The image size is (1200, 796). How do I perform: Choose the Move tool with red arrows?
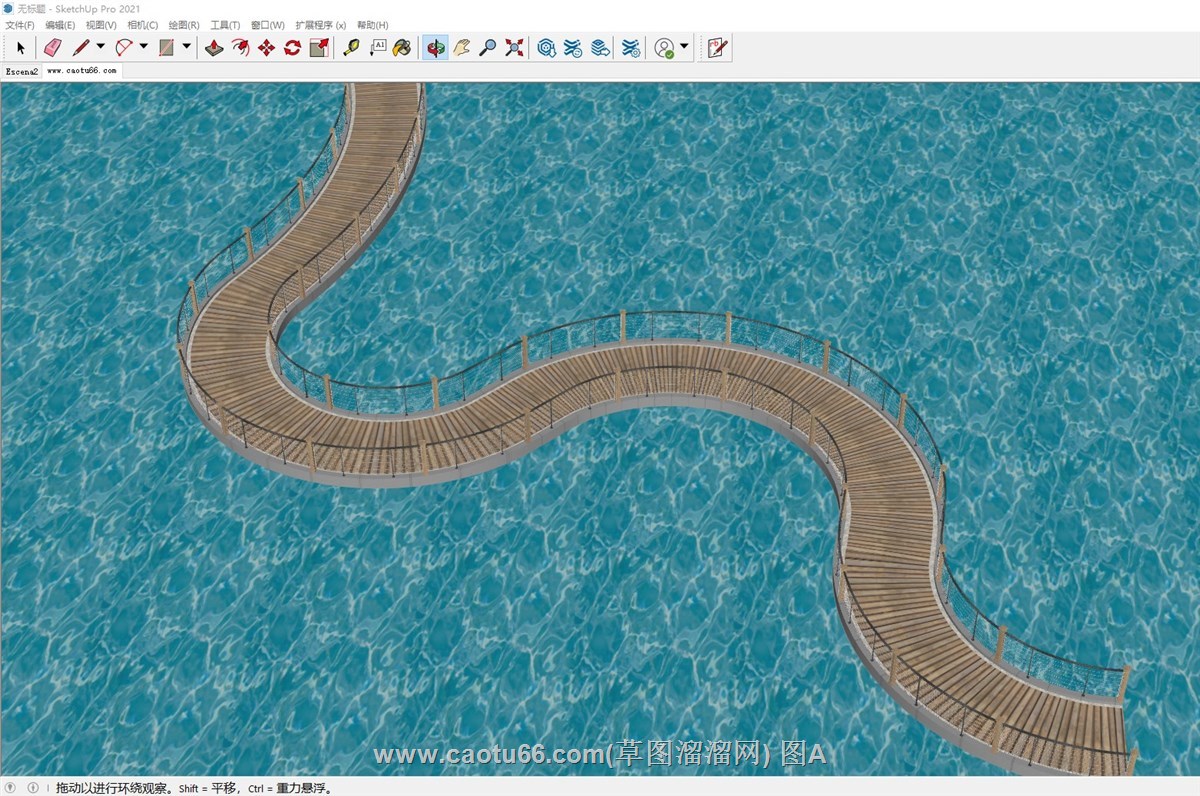266,47
